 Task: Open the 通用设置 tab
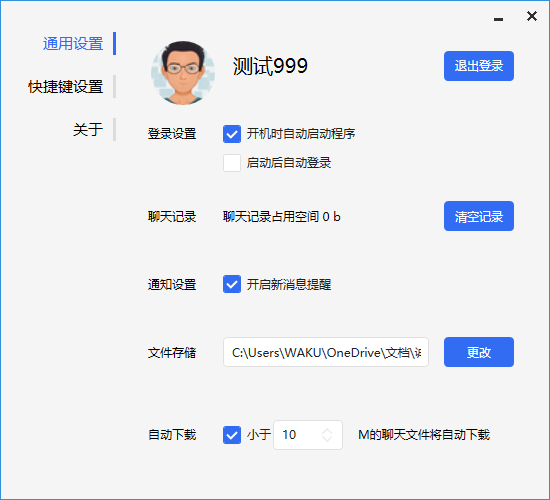pos(73,44)
